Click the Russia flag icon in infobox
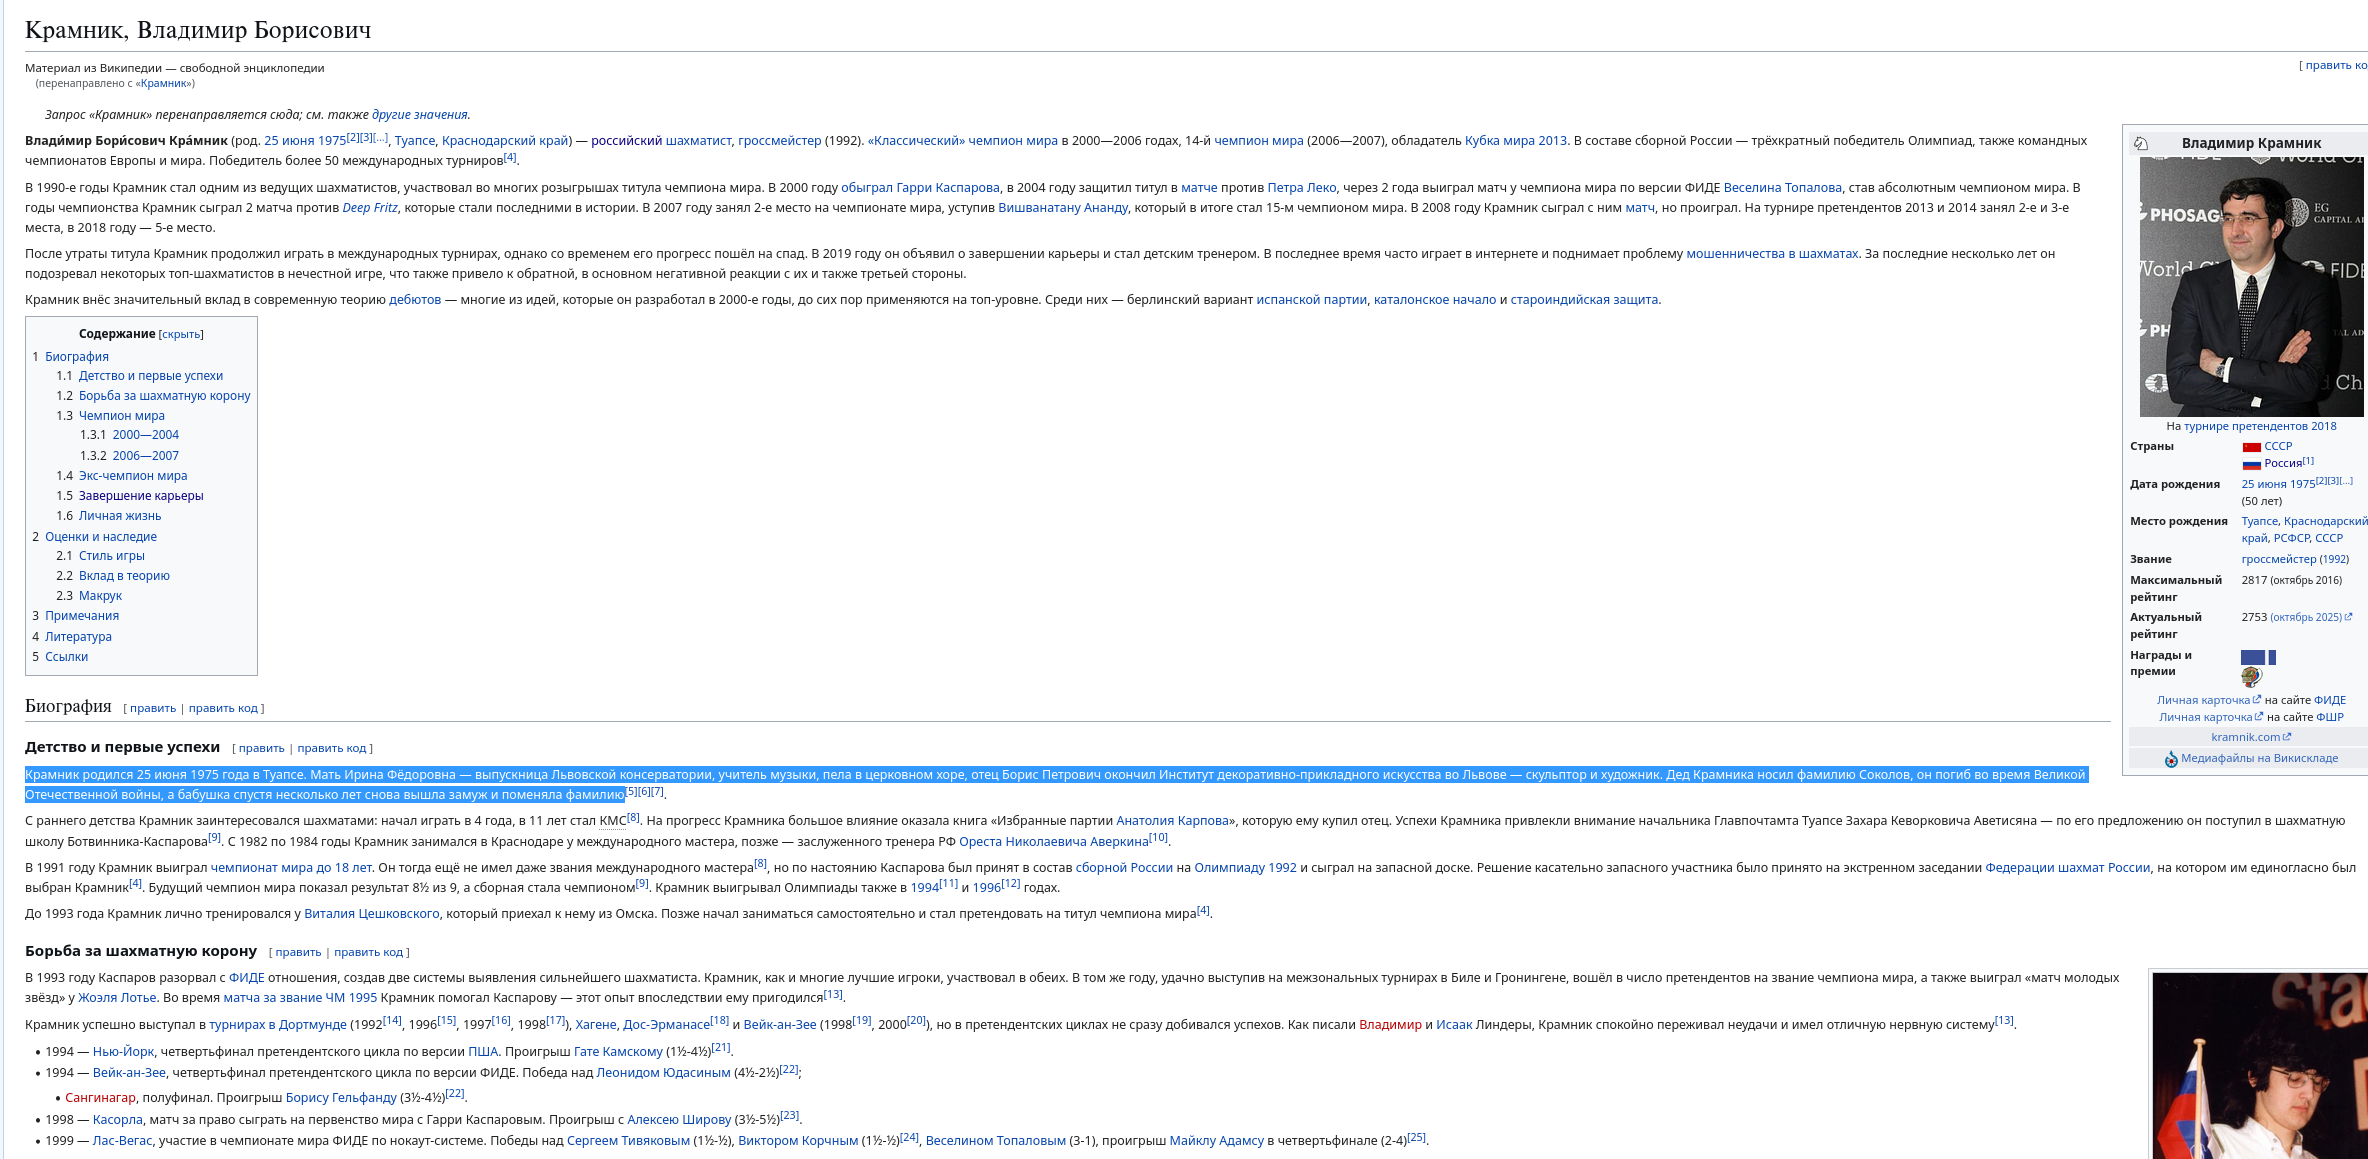The height and width of the screenshot is (1159, 2368). pyautogui.click(x=2251, y=464)
